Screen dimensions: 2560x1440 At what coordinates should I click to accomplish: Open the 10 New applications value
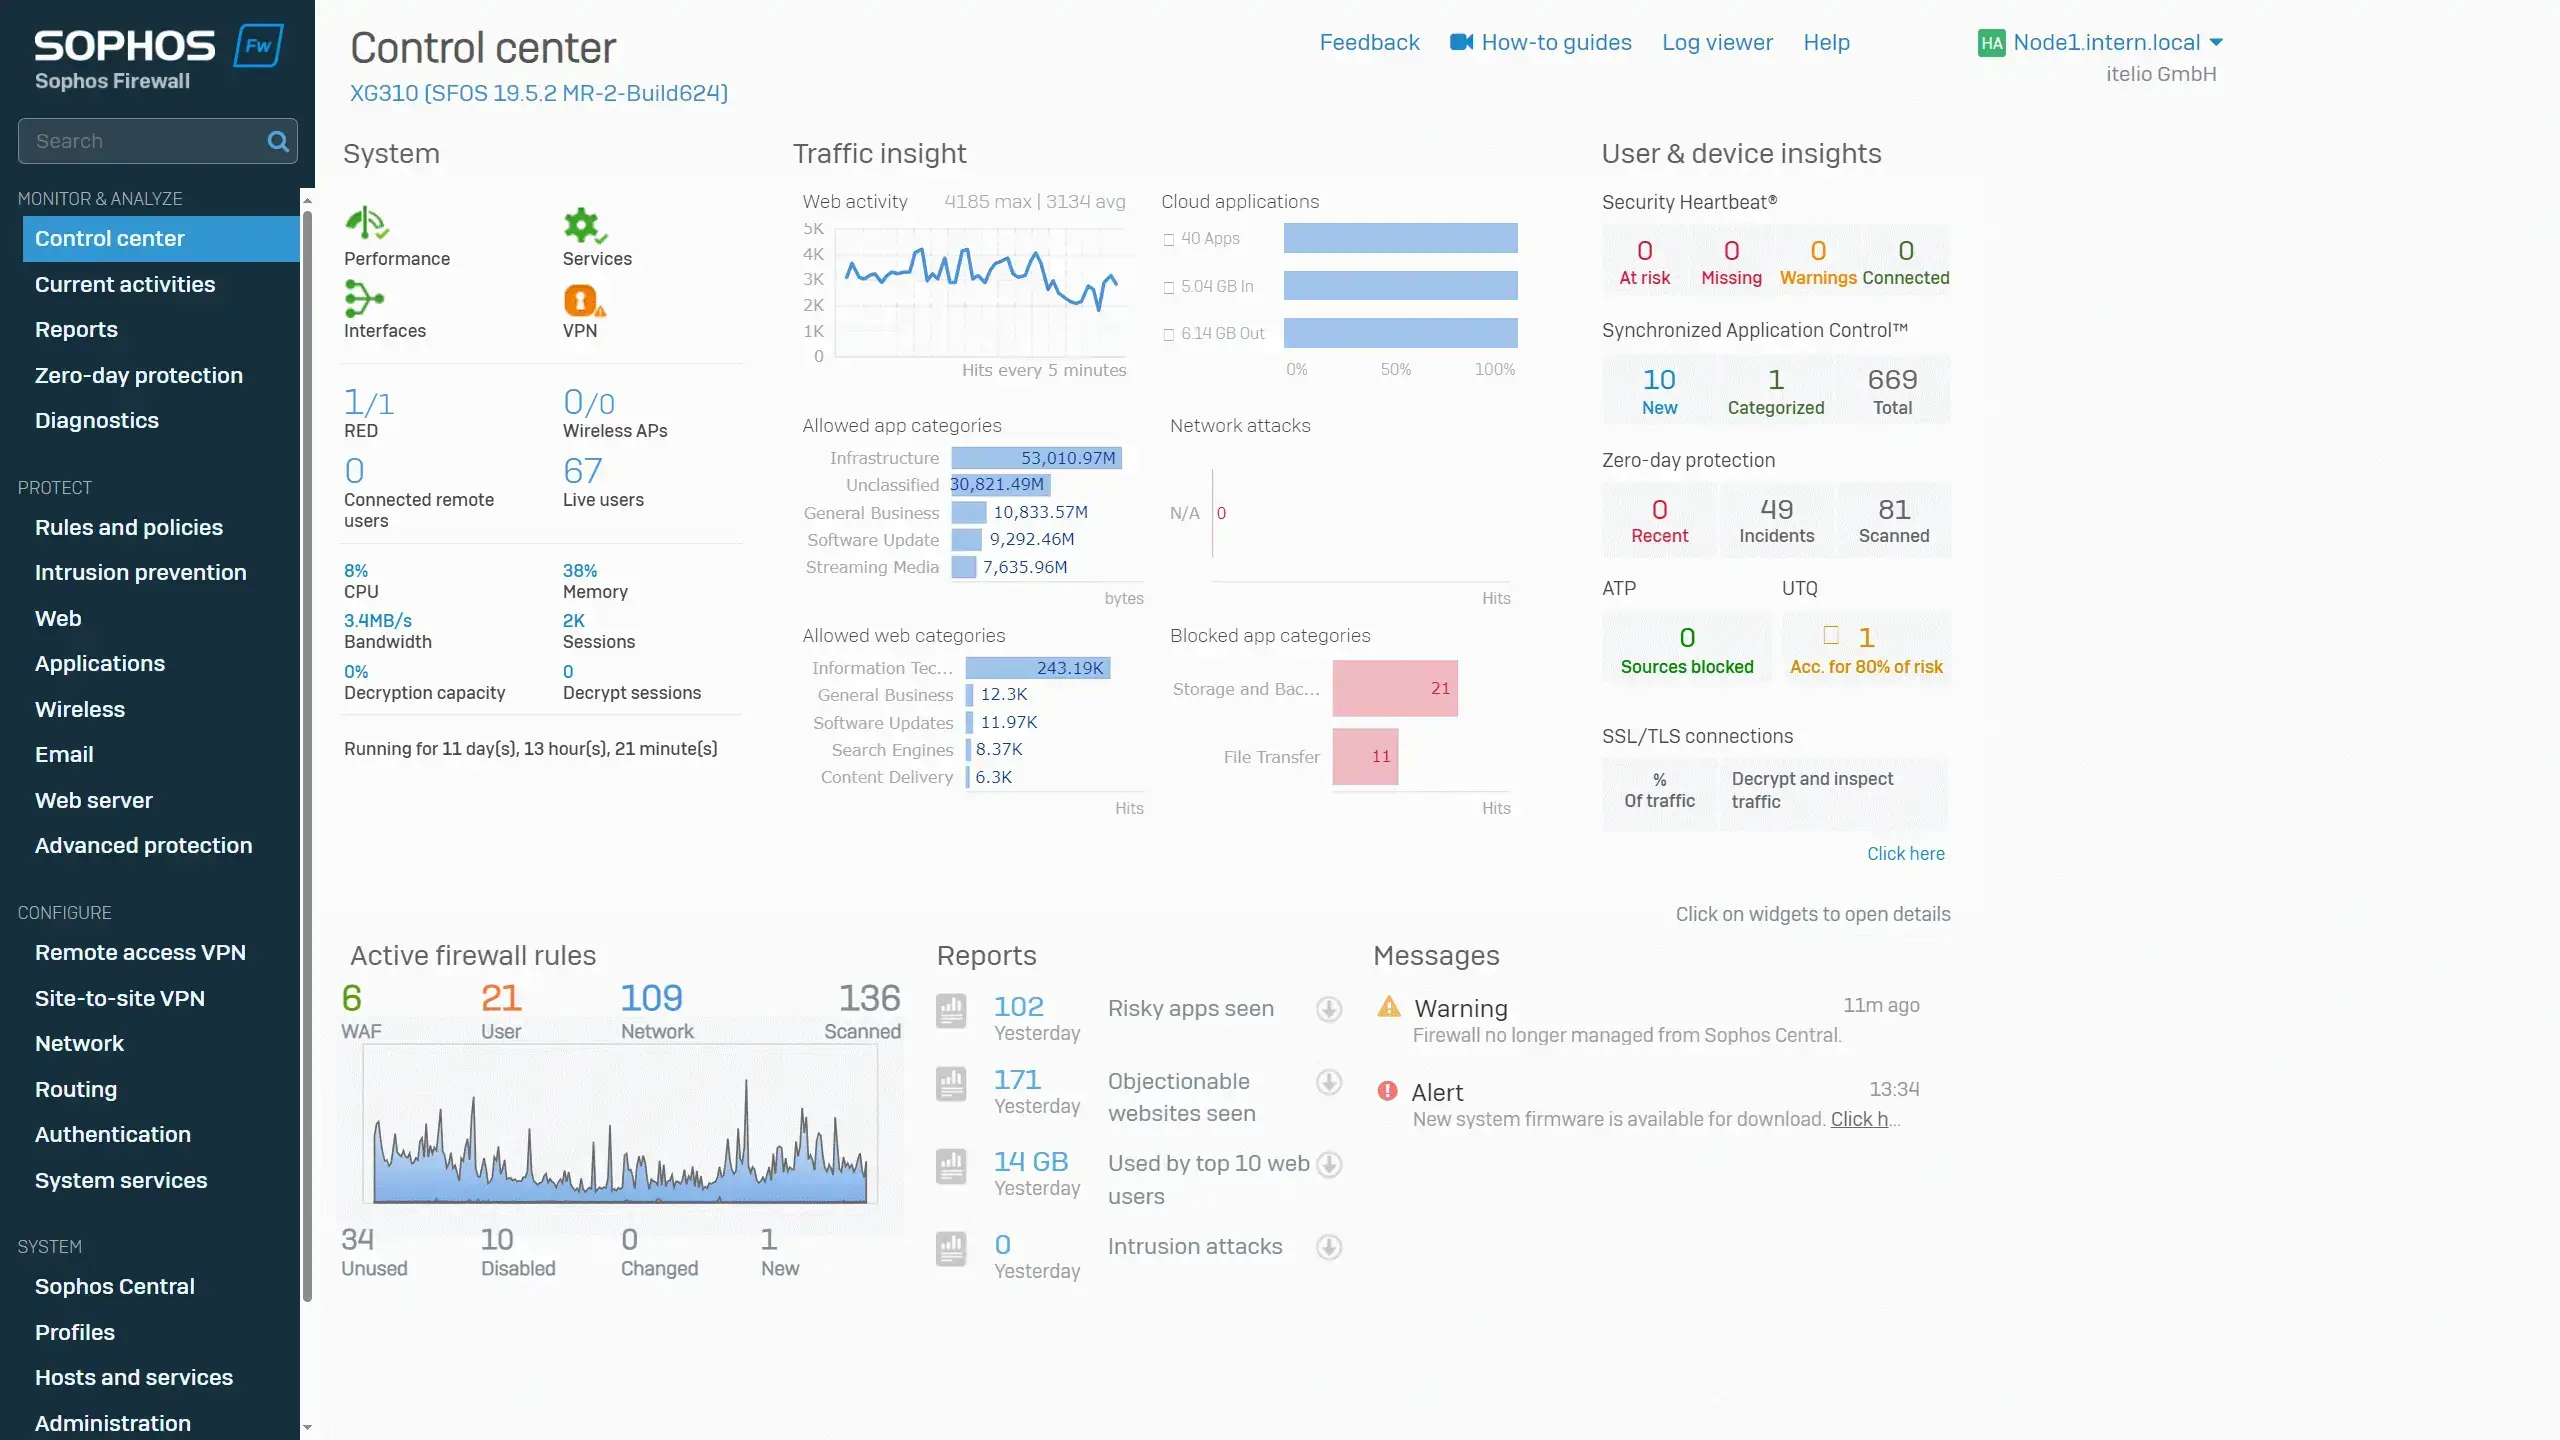1659,380
